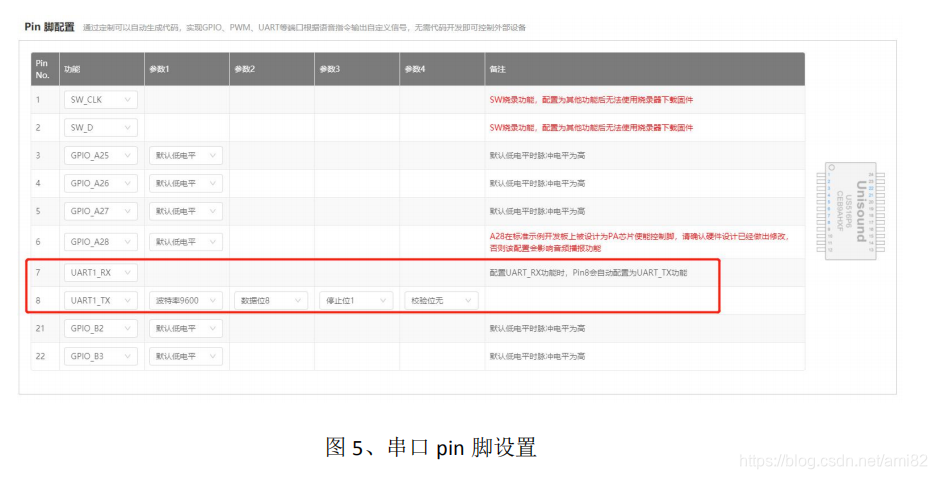Expand the GPIO_A25 function dropdown
Screen dimensions: 937x479
click(x=100, y=155)
